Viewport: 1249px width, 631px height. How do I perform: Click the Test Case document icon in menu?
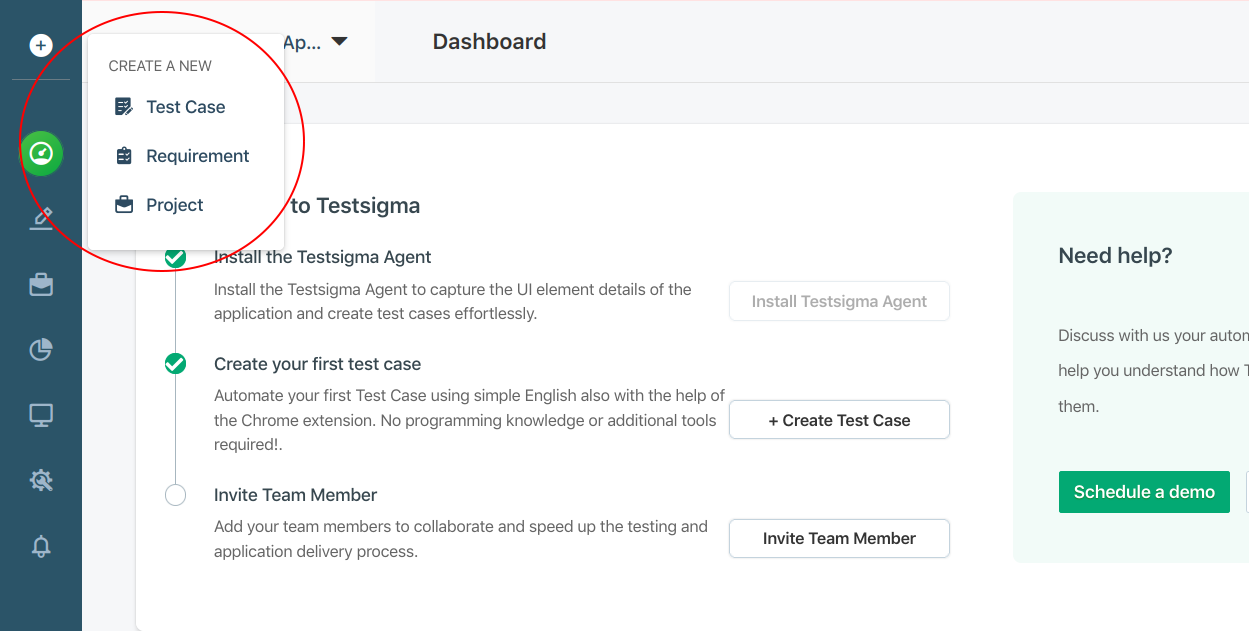coord(124,107)
